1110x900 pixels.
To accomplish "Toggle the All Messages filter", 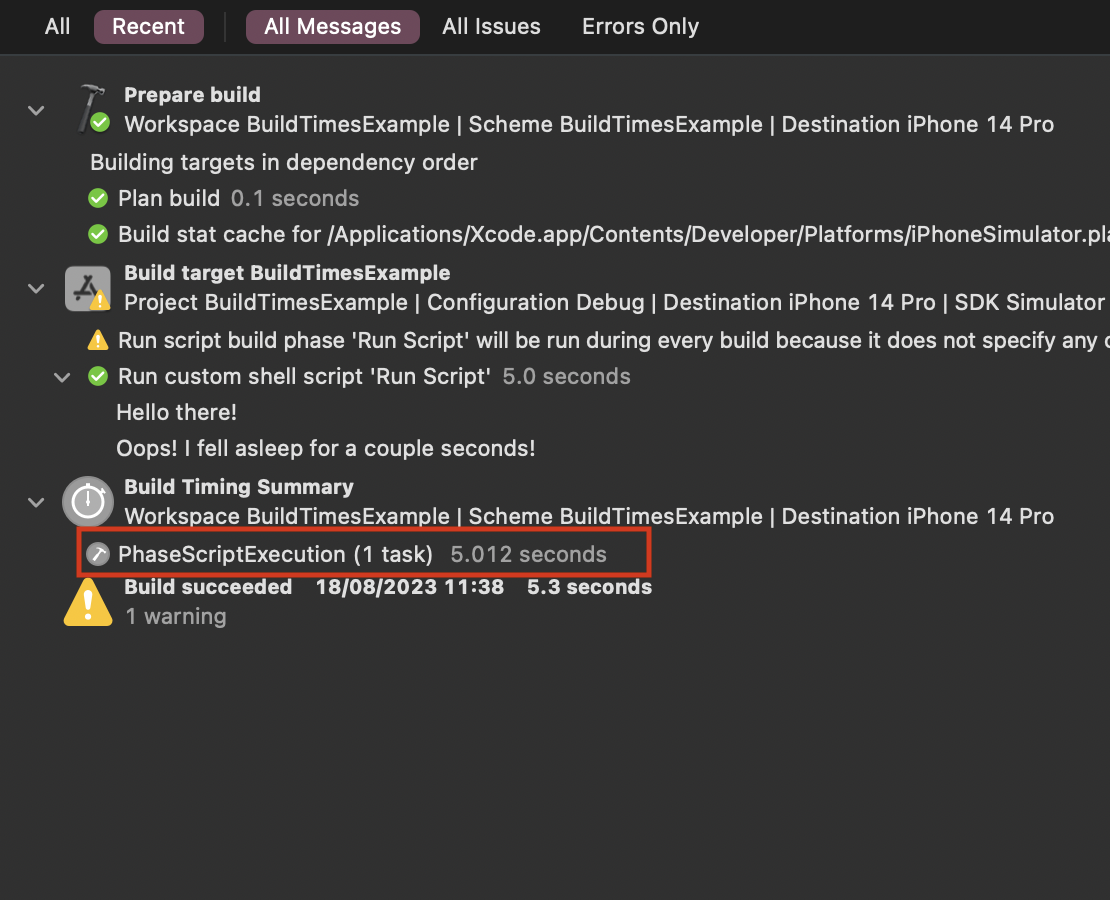I will (332, 27).
